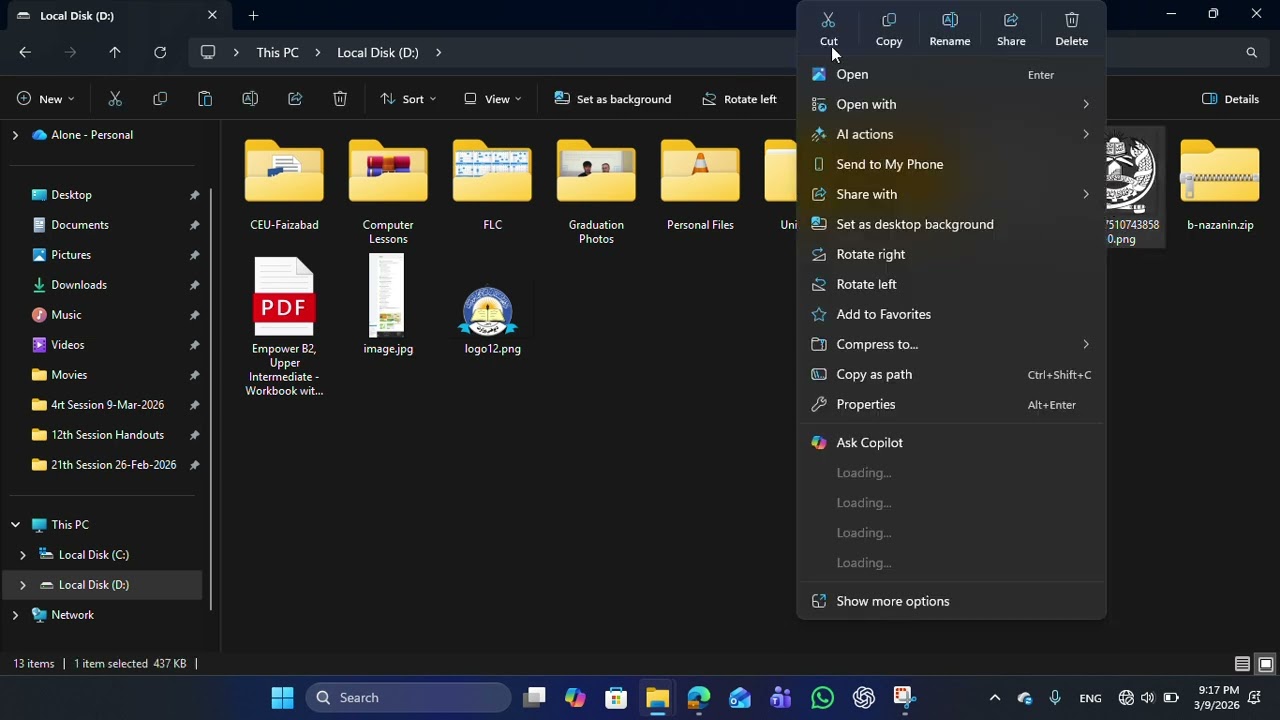Select Rotate left in context menu
This screenshot has width=1280, height=720.
click(x=951, y=284)
